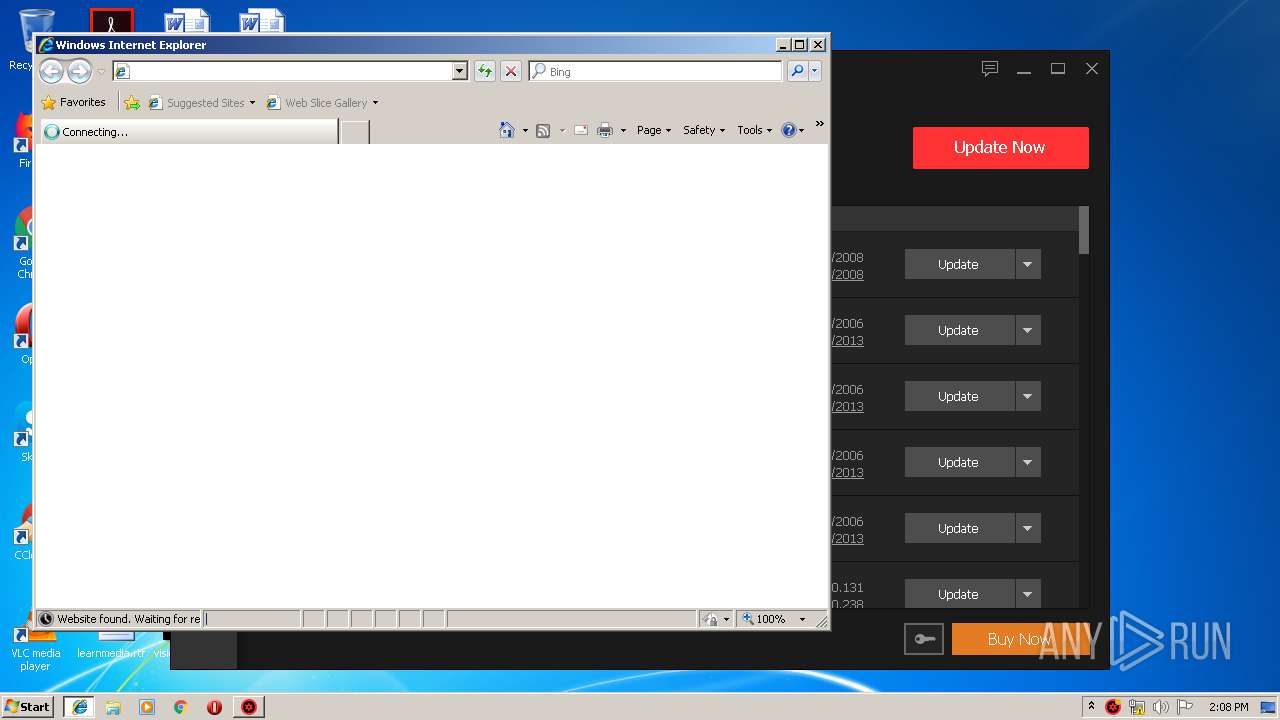
Task: Open the learnmedia.rtf desktop file
Action: pos(111,645)
